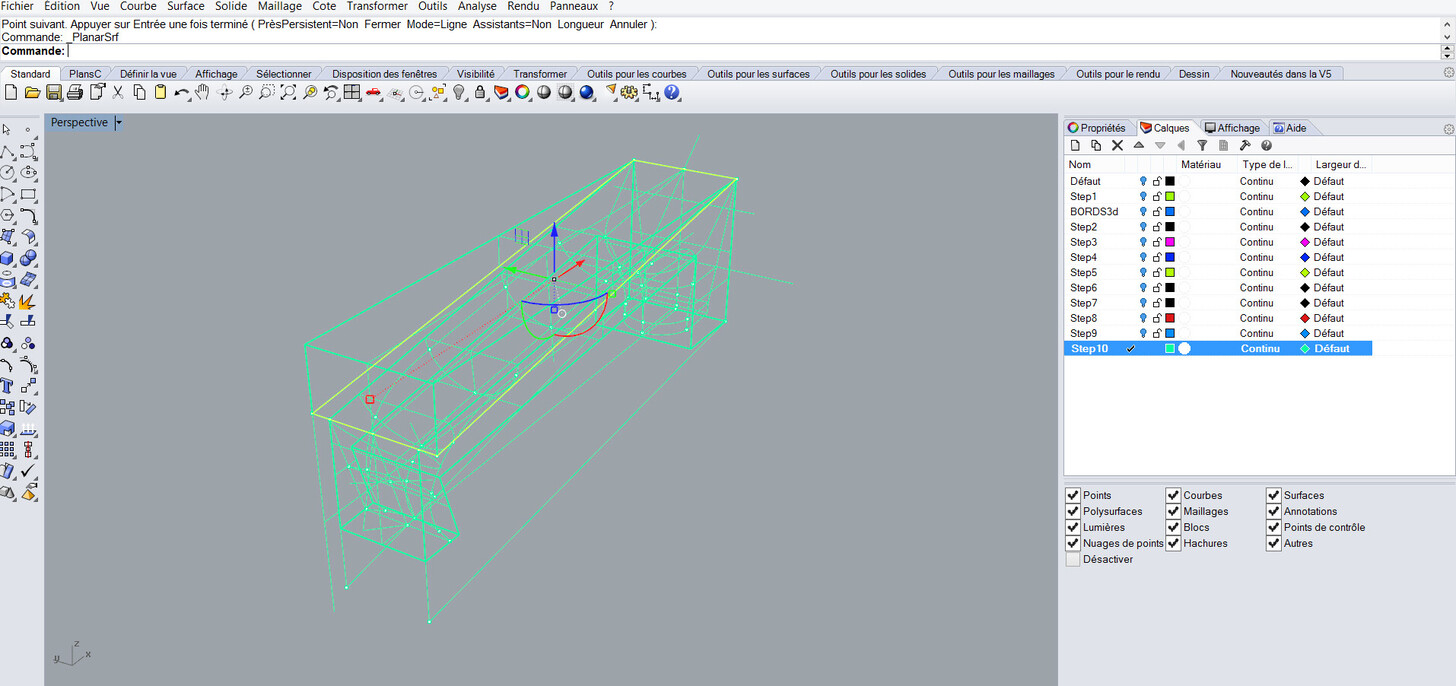Click the New layer icon in Calques panel
The width and height of the screenshot is (1456, 686).
(x=1075, y=145)
